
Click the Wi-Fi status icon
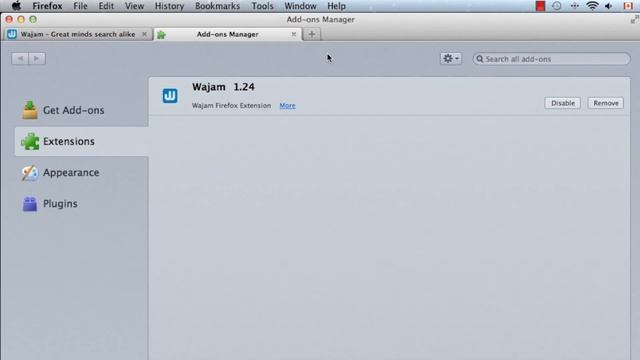(x=592, y=6)
